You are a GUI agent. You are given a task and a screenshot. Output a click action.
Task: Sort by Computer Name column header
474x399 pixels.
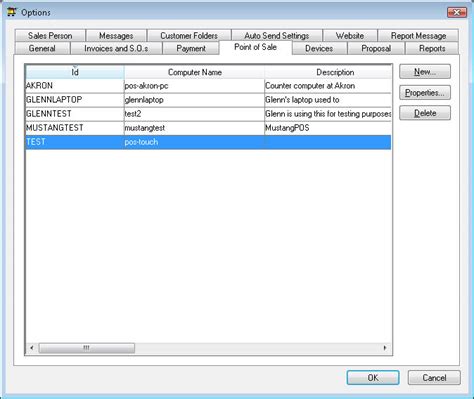point(194,72)
